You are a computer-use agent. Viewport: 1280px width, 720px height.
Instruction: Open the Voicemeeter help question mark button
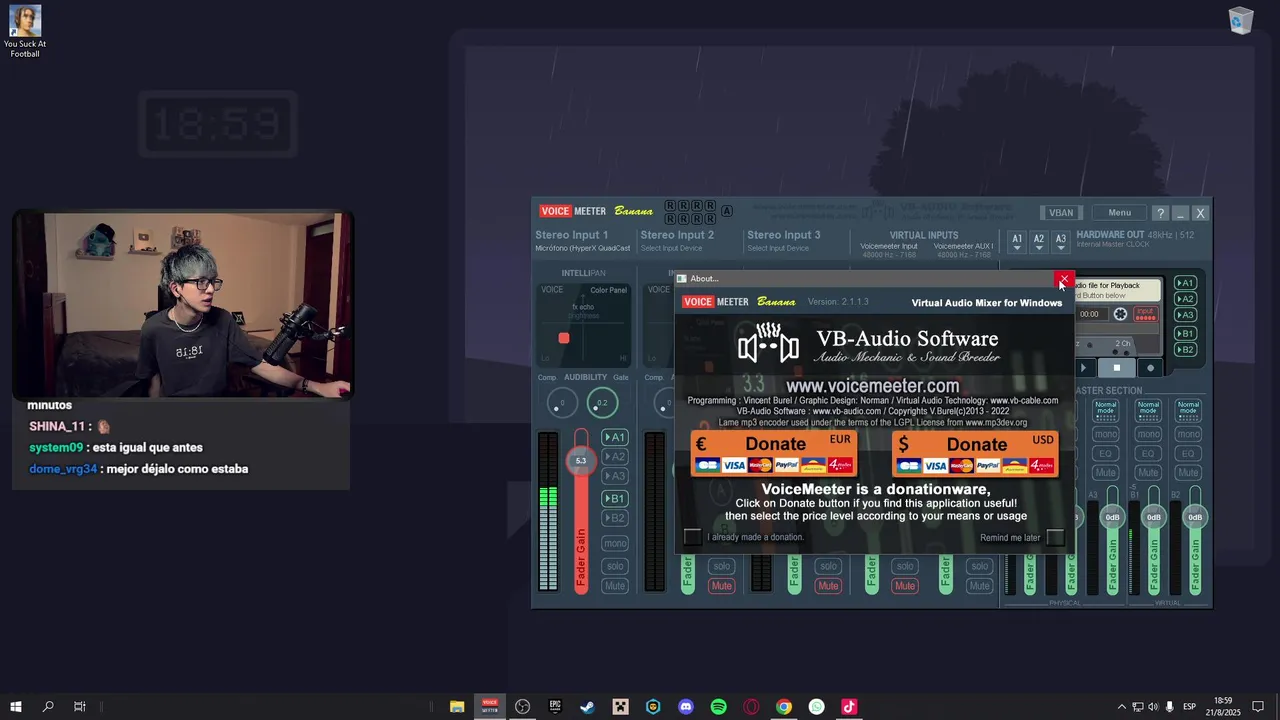(1160, 213)
